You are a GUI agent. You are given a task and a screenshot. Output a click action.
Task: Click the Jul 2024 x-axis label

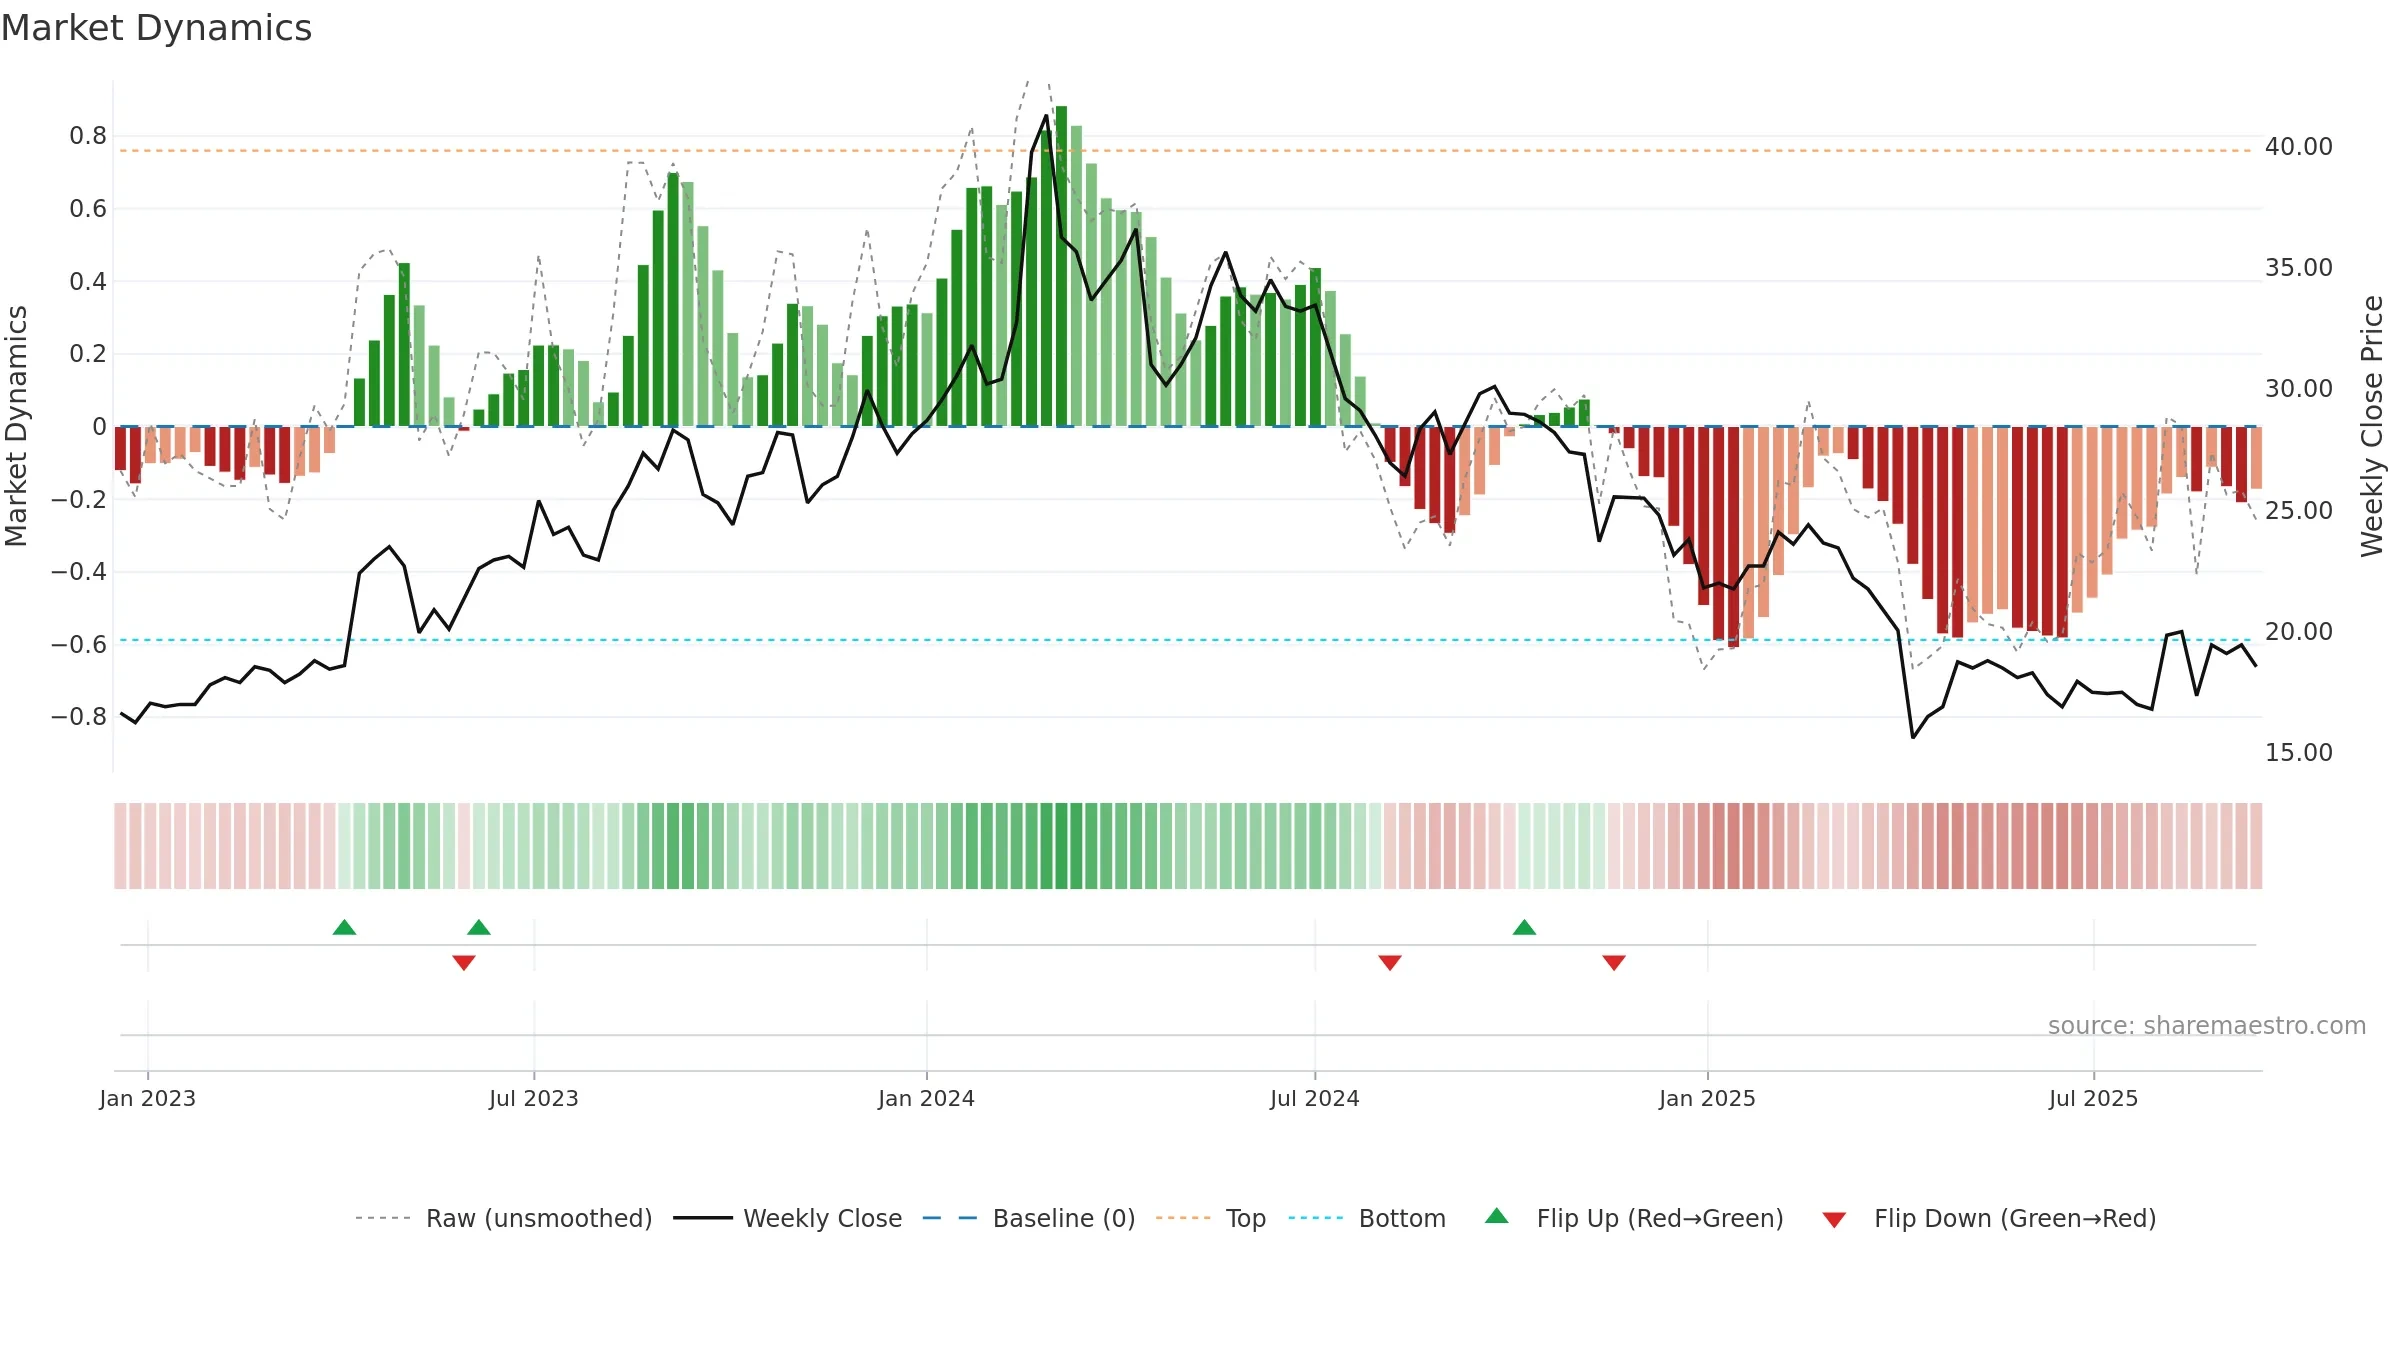point(1315,1098)
